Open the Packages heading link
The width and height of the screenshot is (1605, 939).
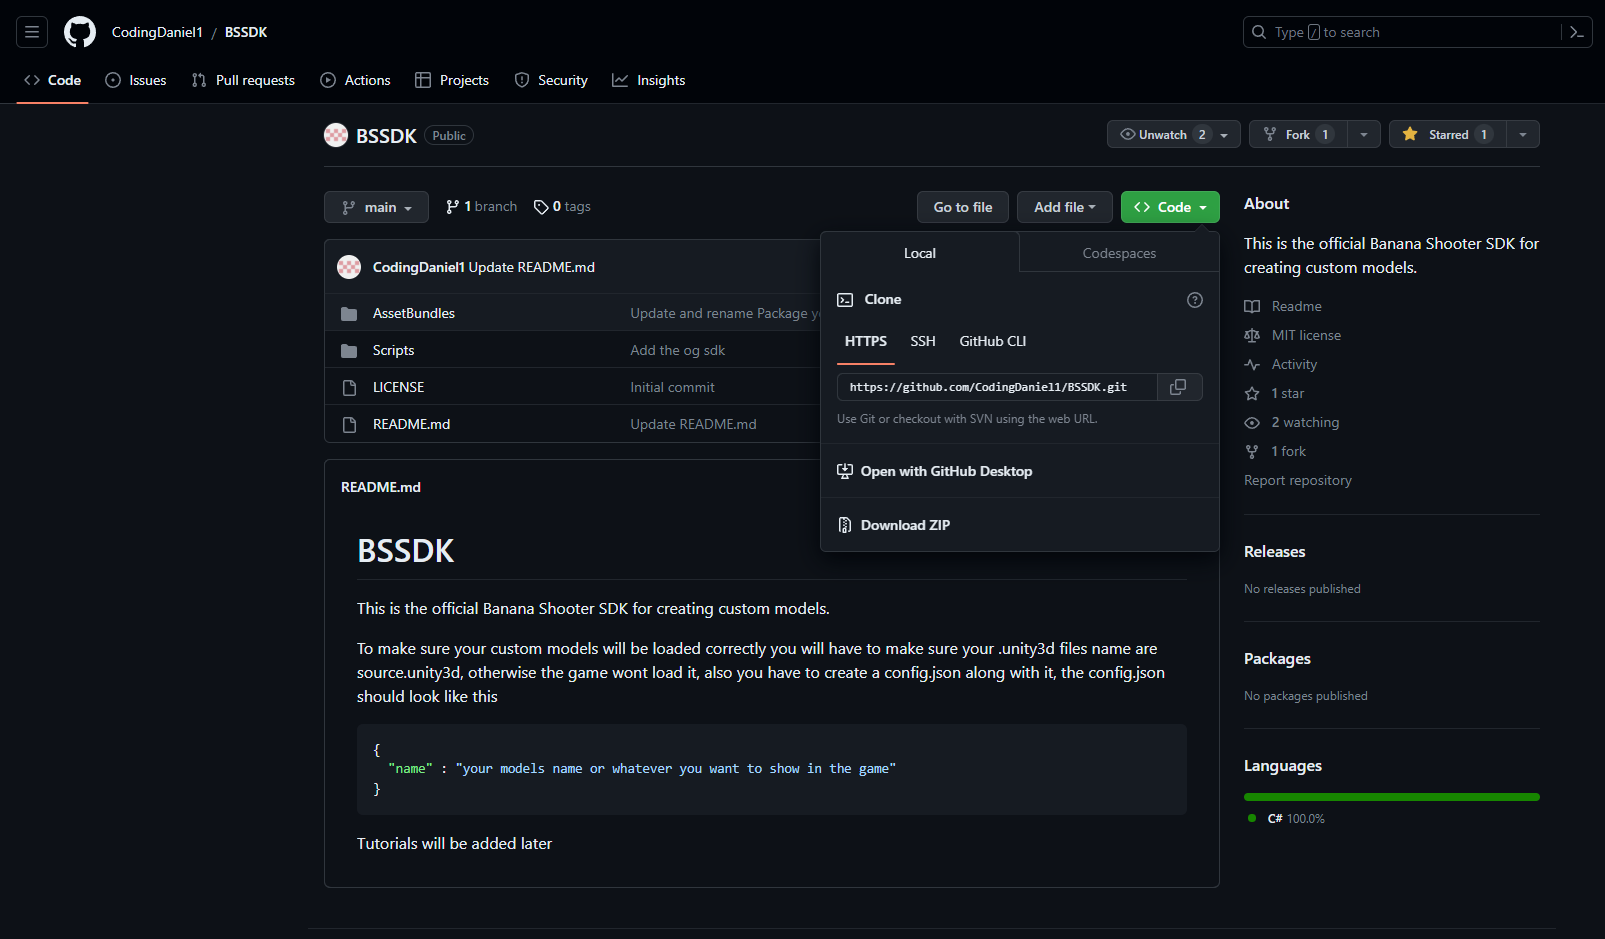point(1277,658)
